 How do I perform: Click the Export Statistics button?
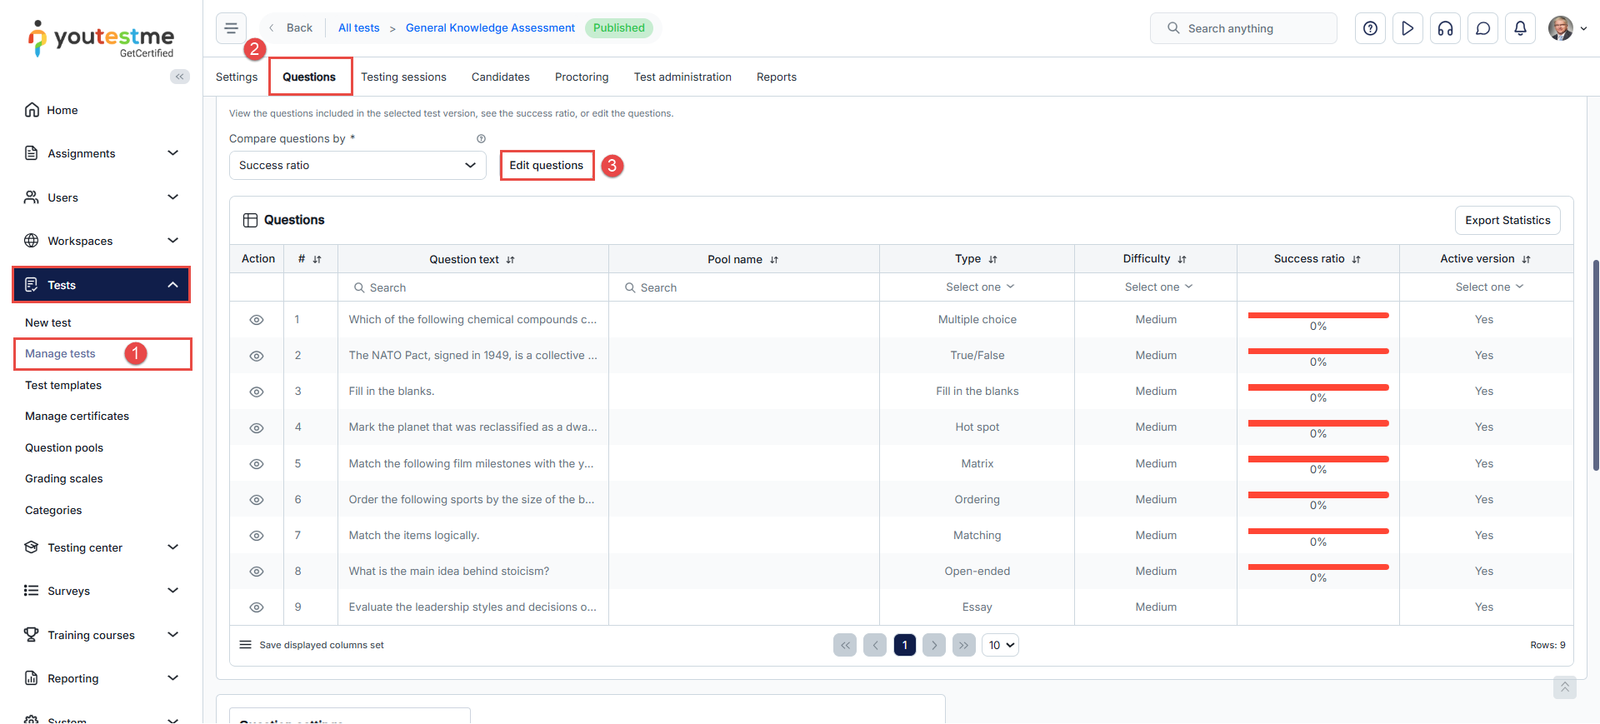click(1507, 220)
